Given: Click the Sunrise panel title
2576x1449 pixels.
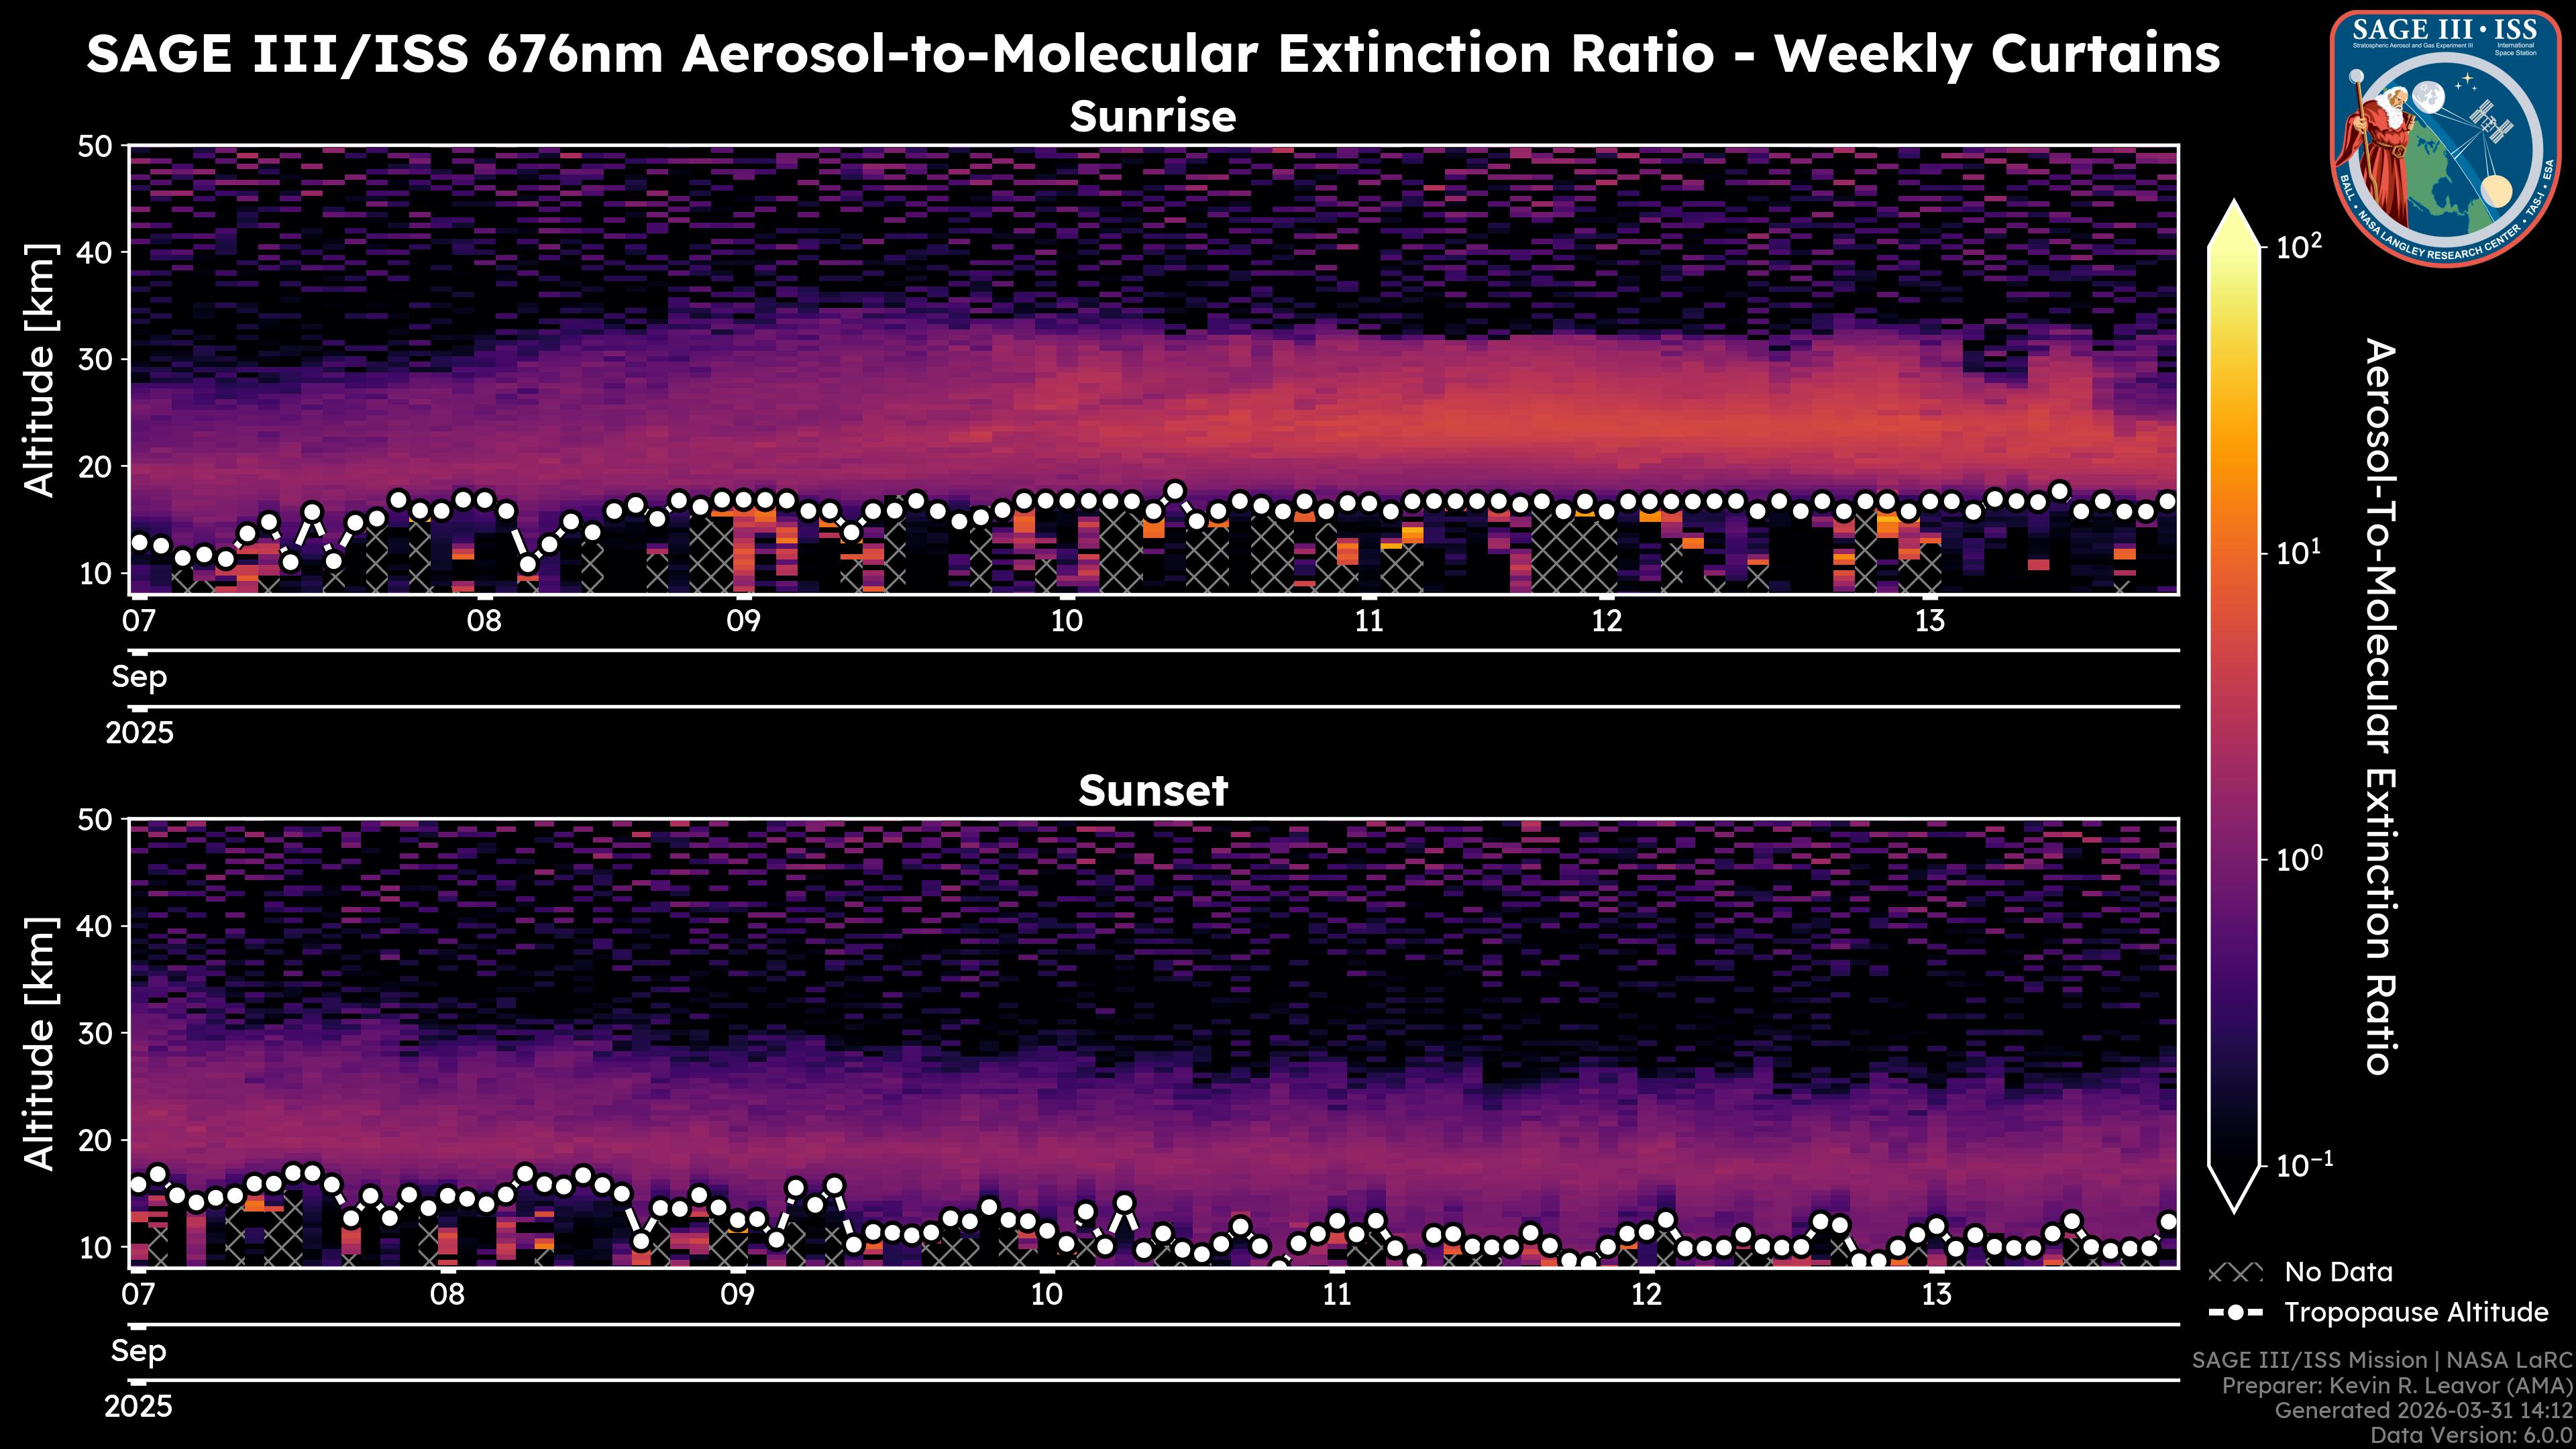Looking at the screenshot, I should [x=1152, y=117].
